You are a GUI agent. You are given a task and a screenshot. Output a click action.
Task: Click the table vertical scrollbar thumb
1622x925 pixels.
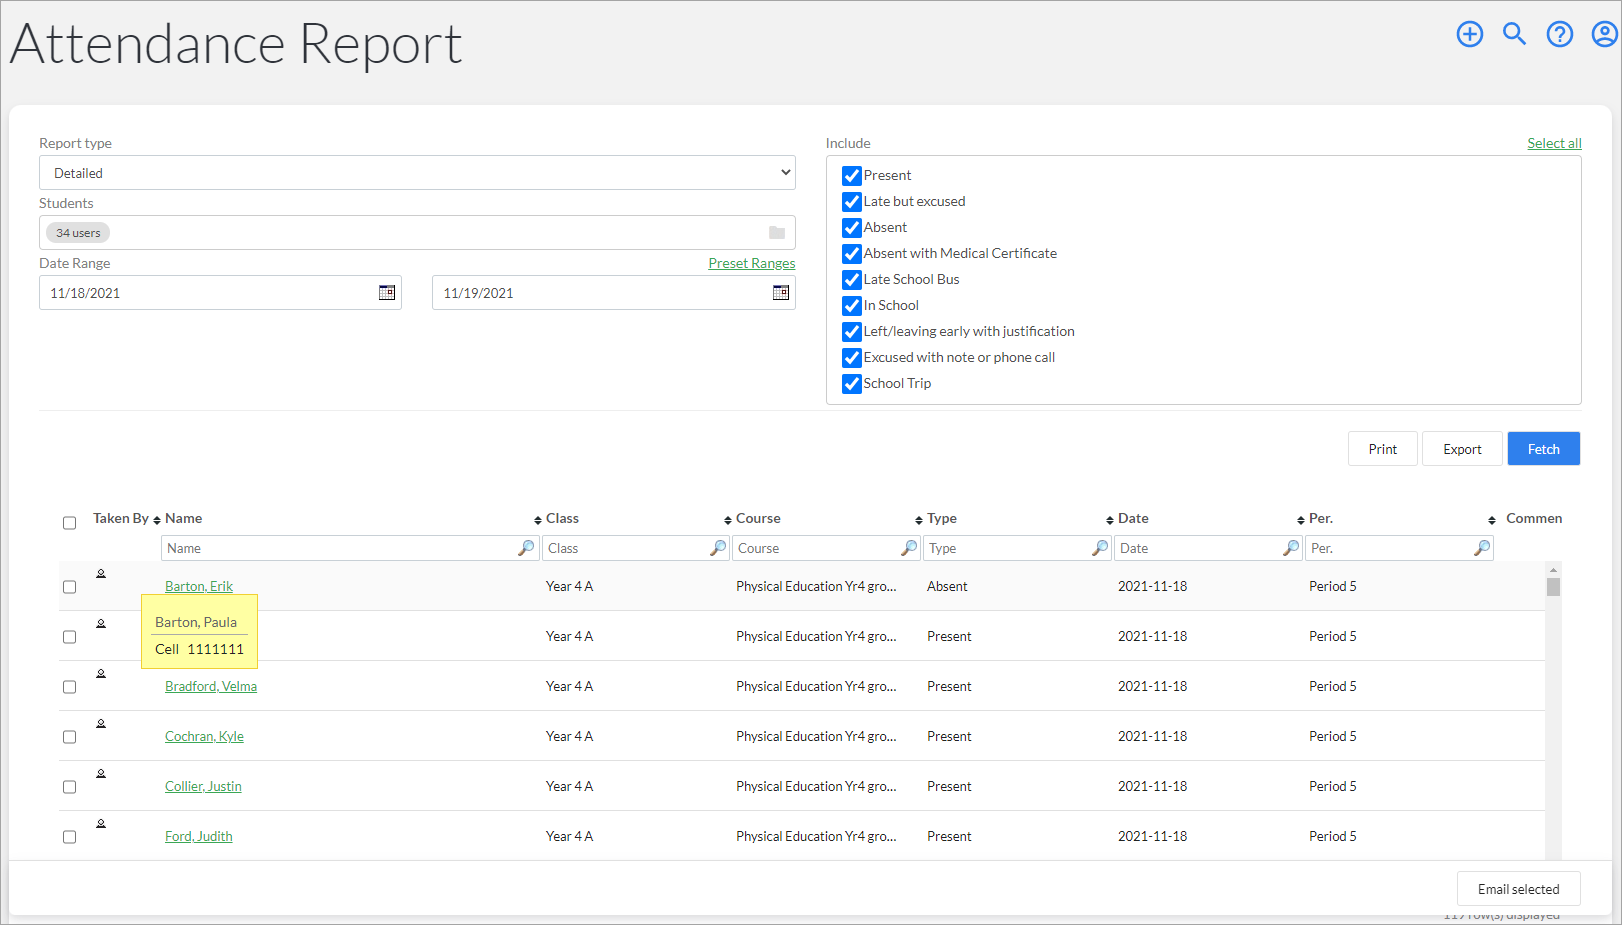1553,586
